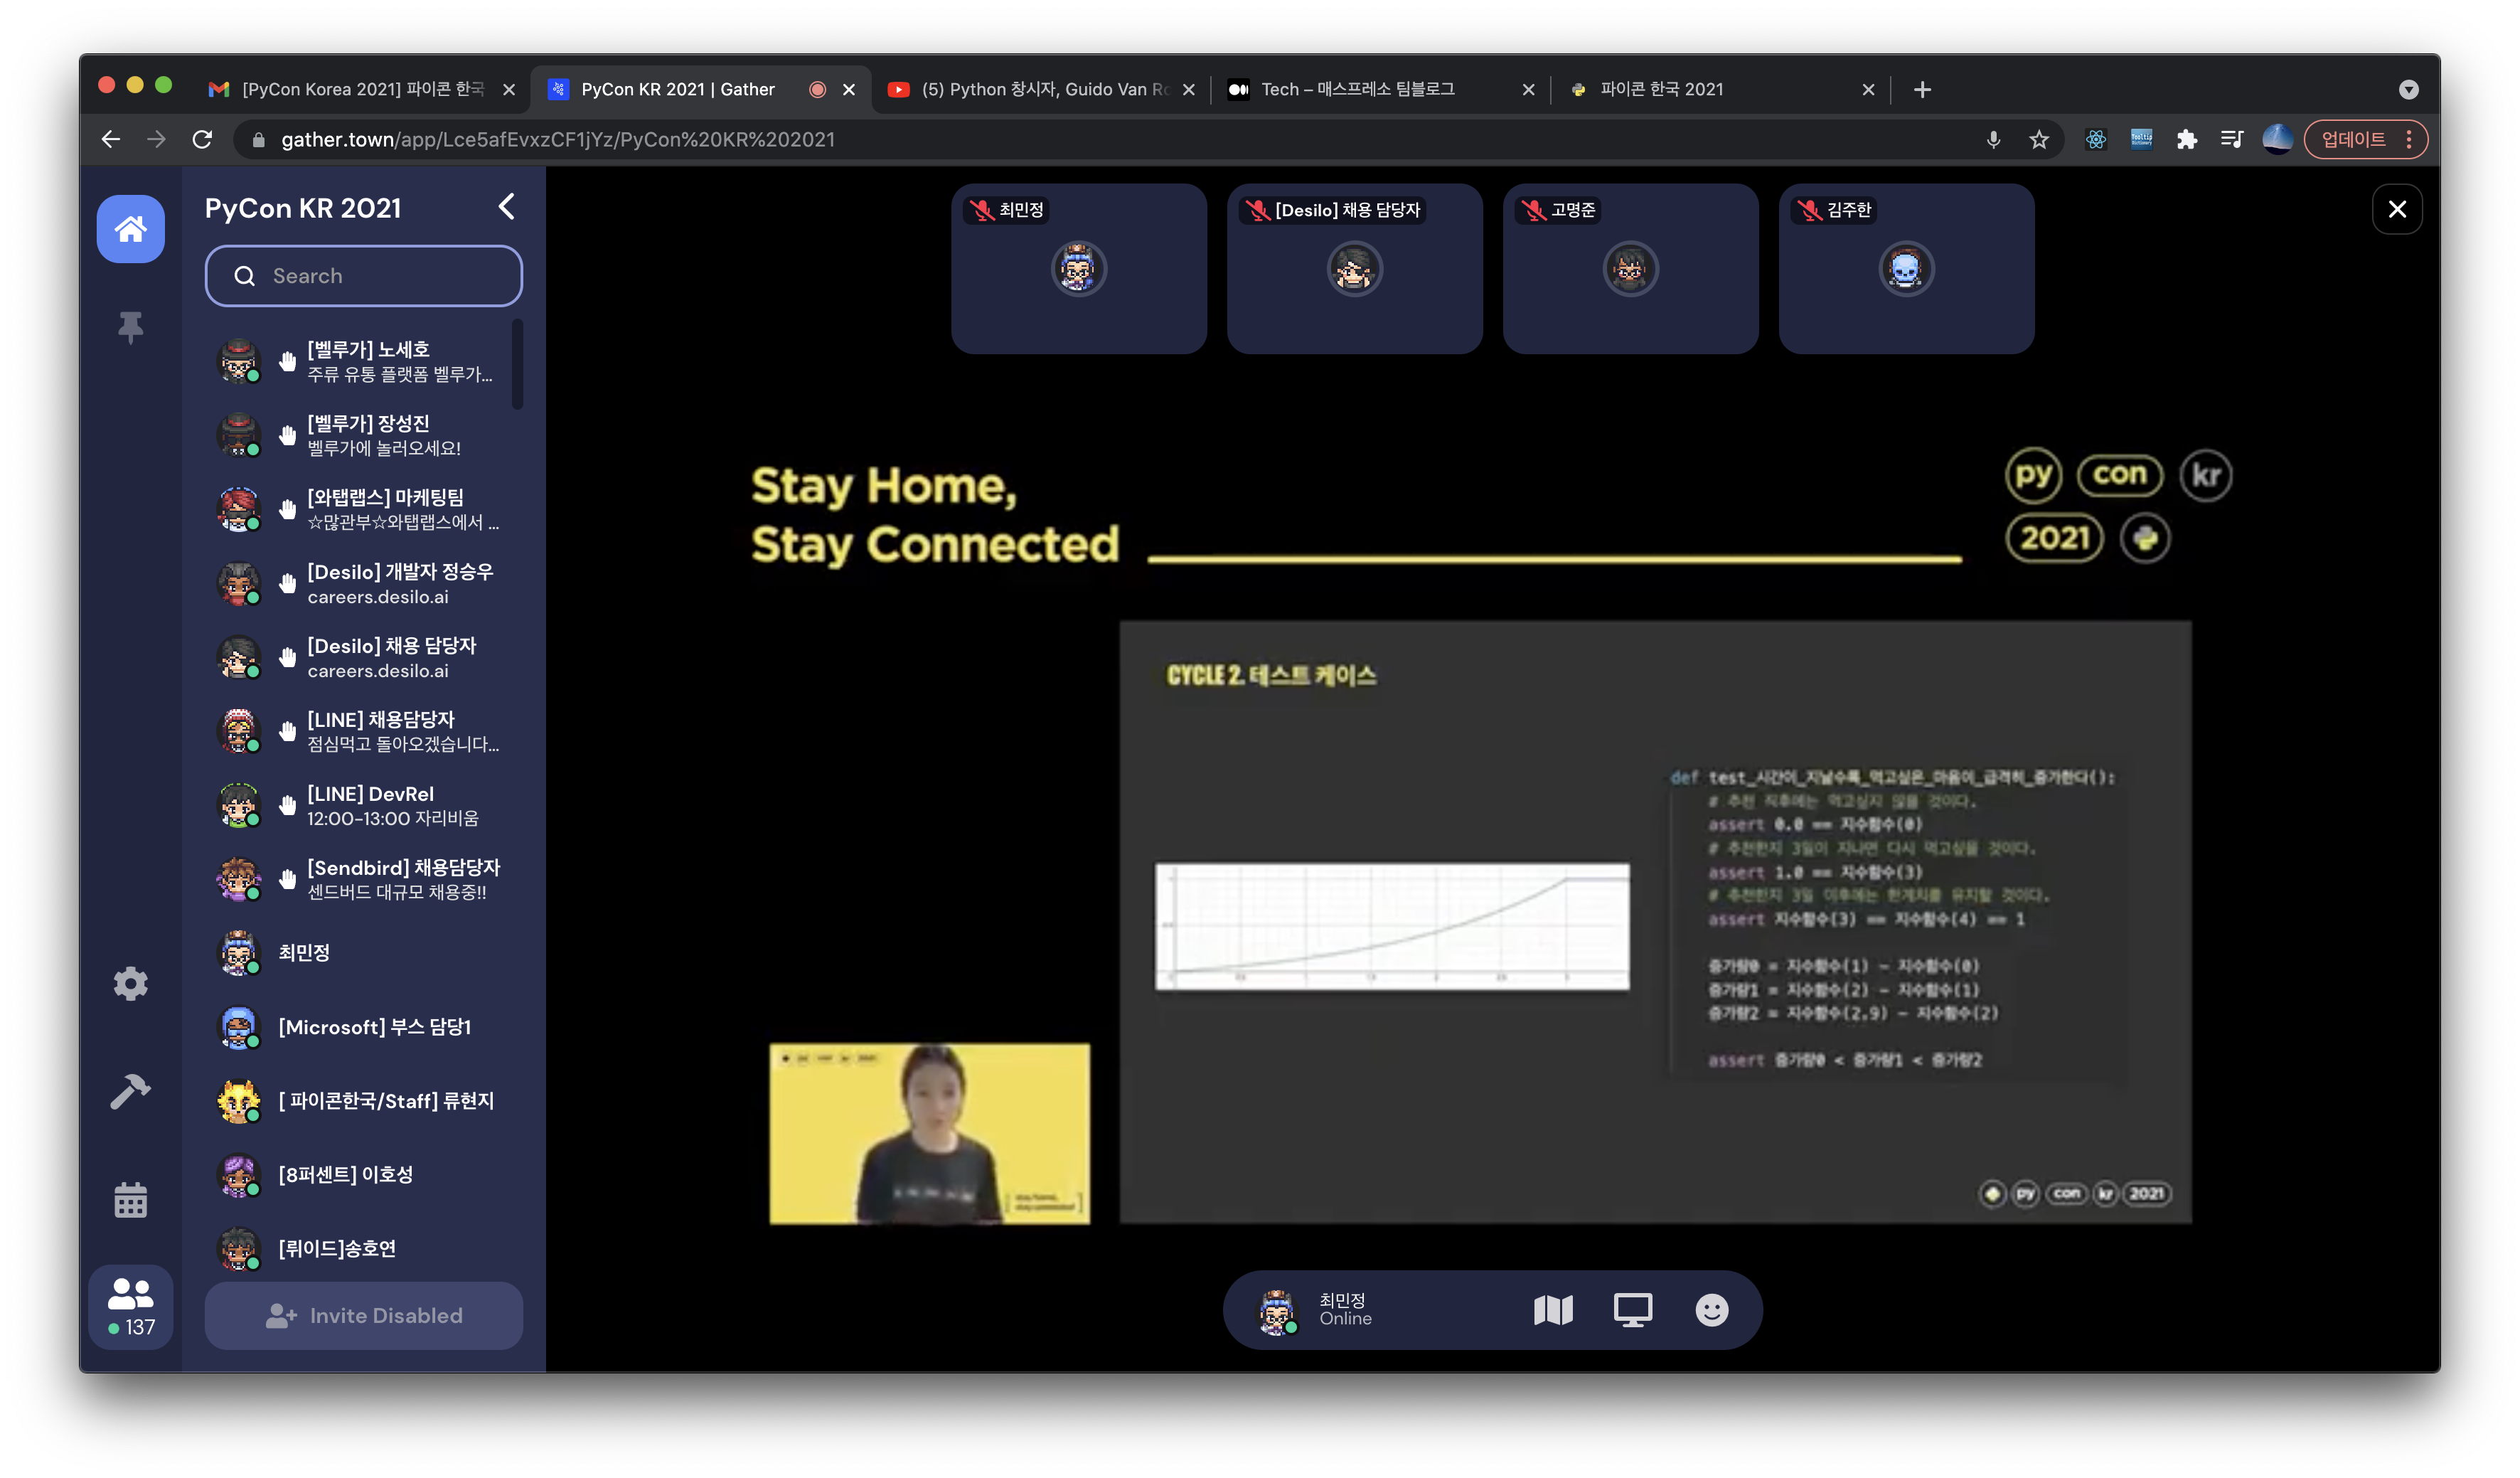Open settings gear in Gather sidebar
This screenshot has height=1478, width=2520.
pyautogui.click(x=130, y=984)
